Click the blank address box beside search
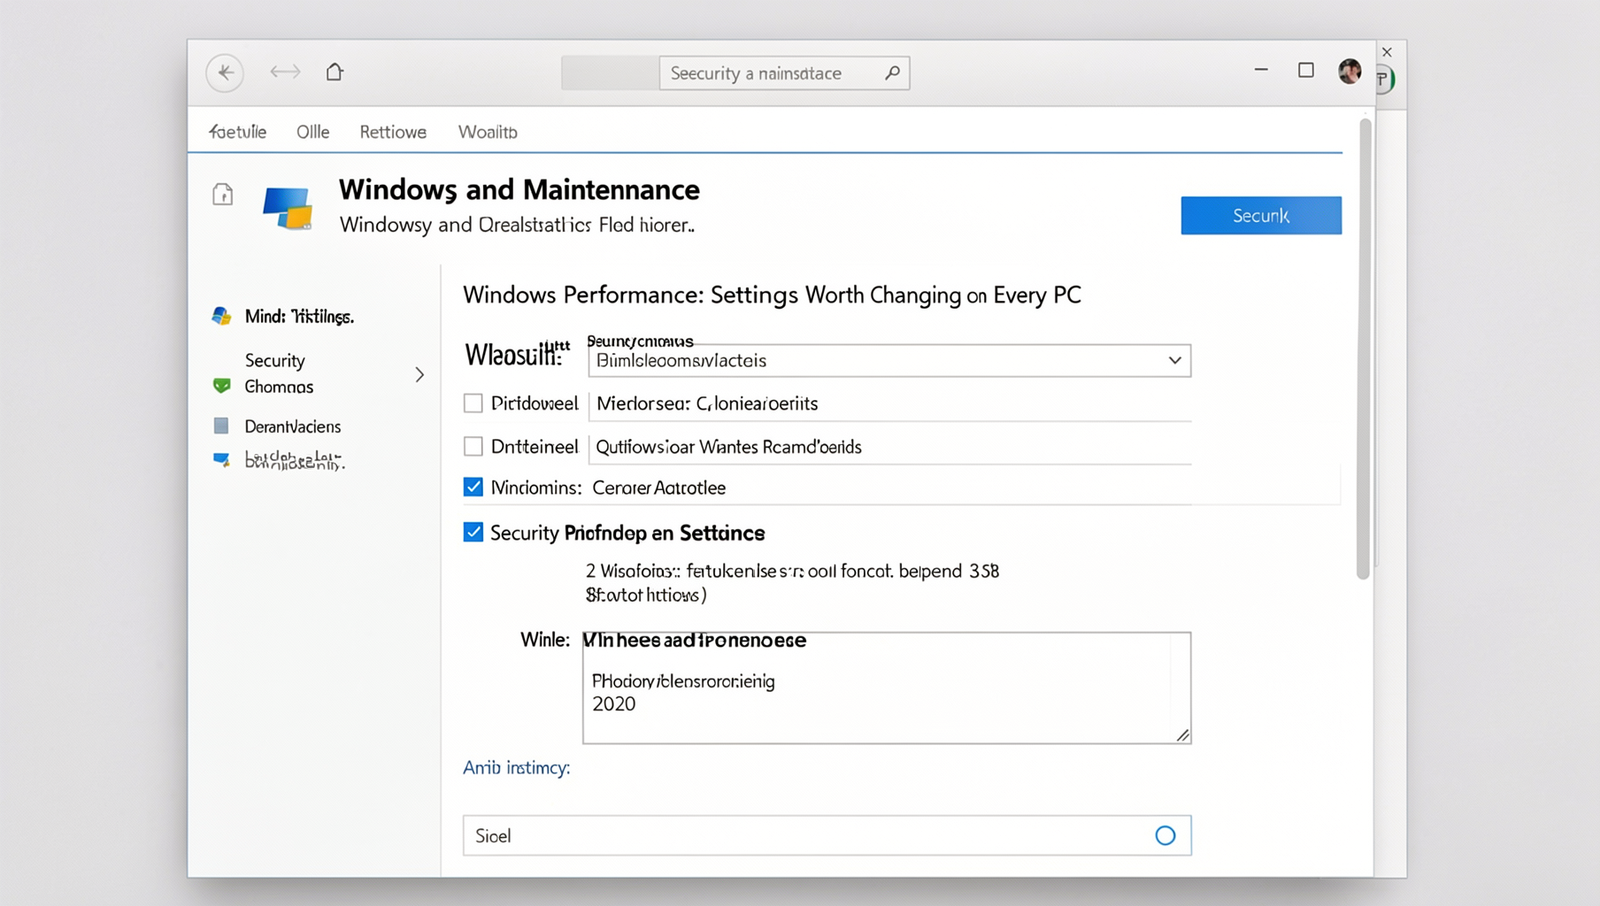 coord(610,73)
